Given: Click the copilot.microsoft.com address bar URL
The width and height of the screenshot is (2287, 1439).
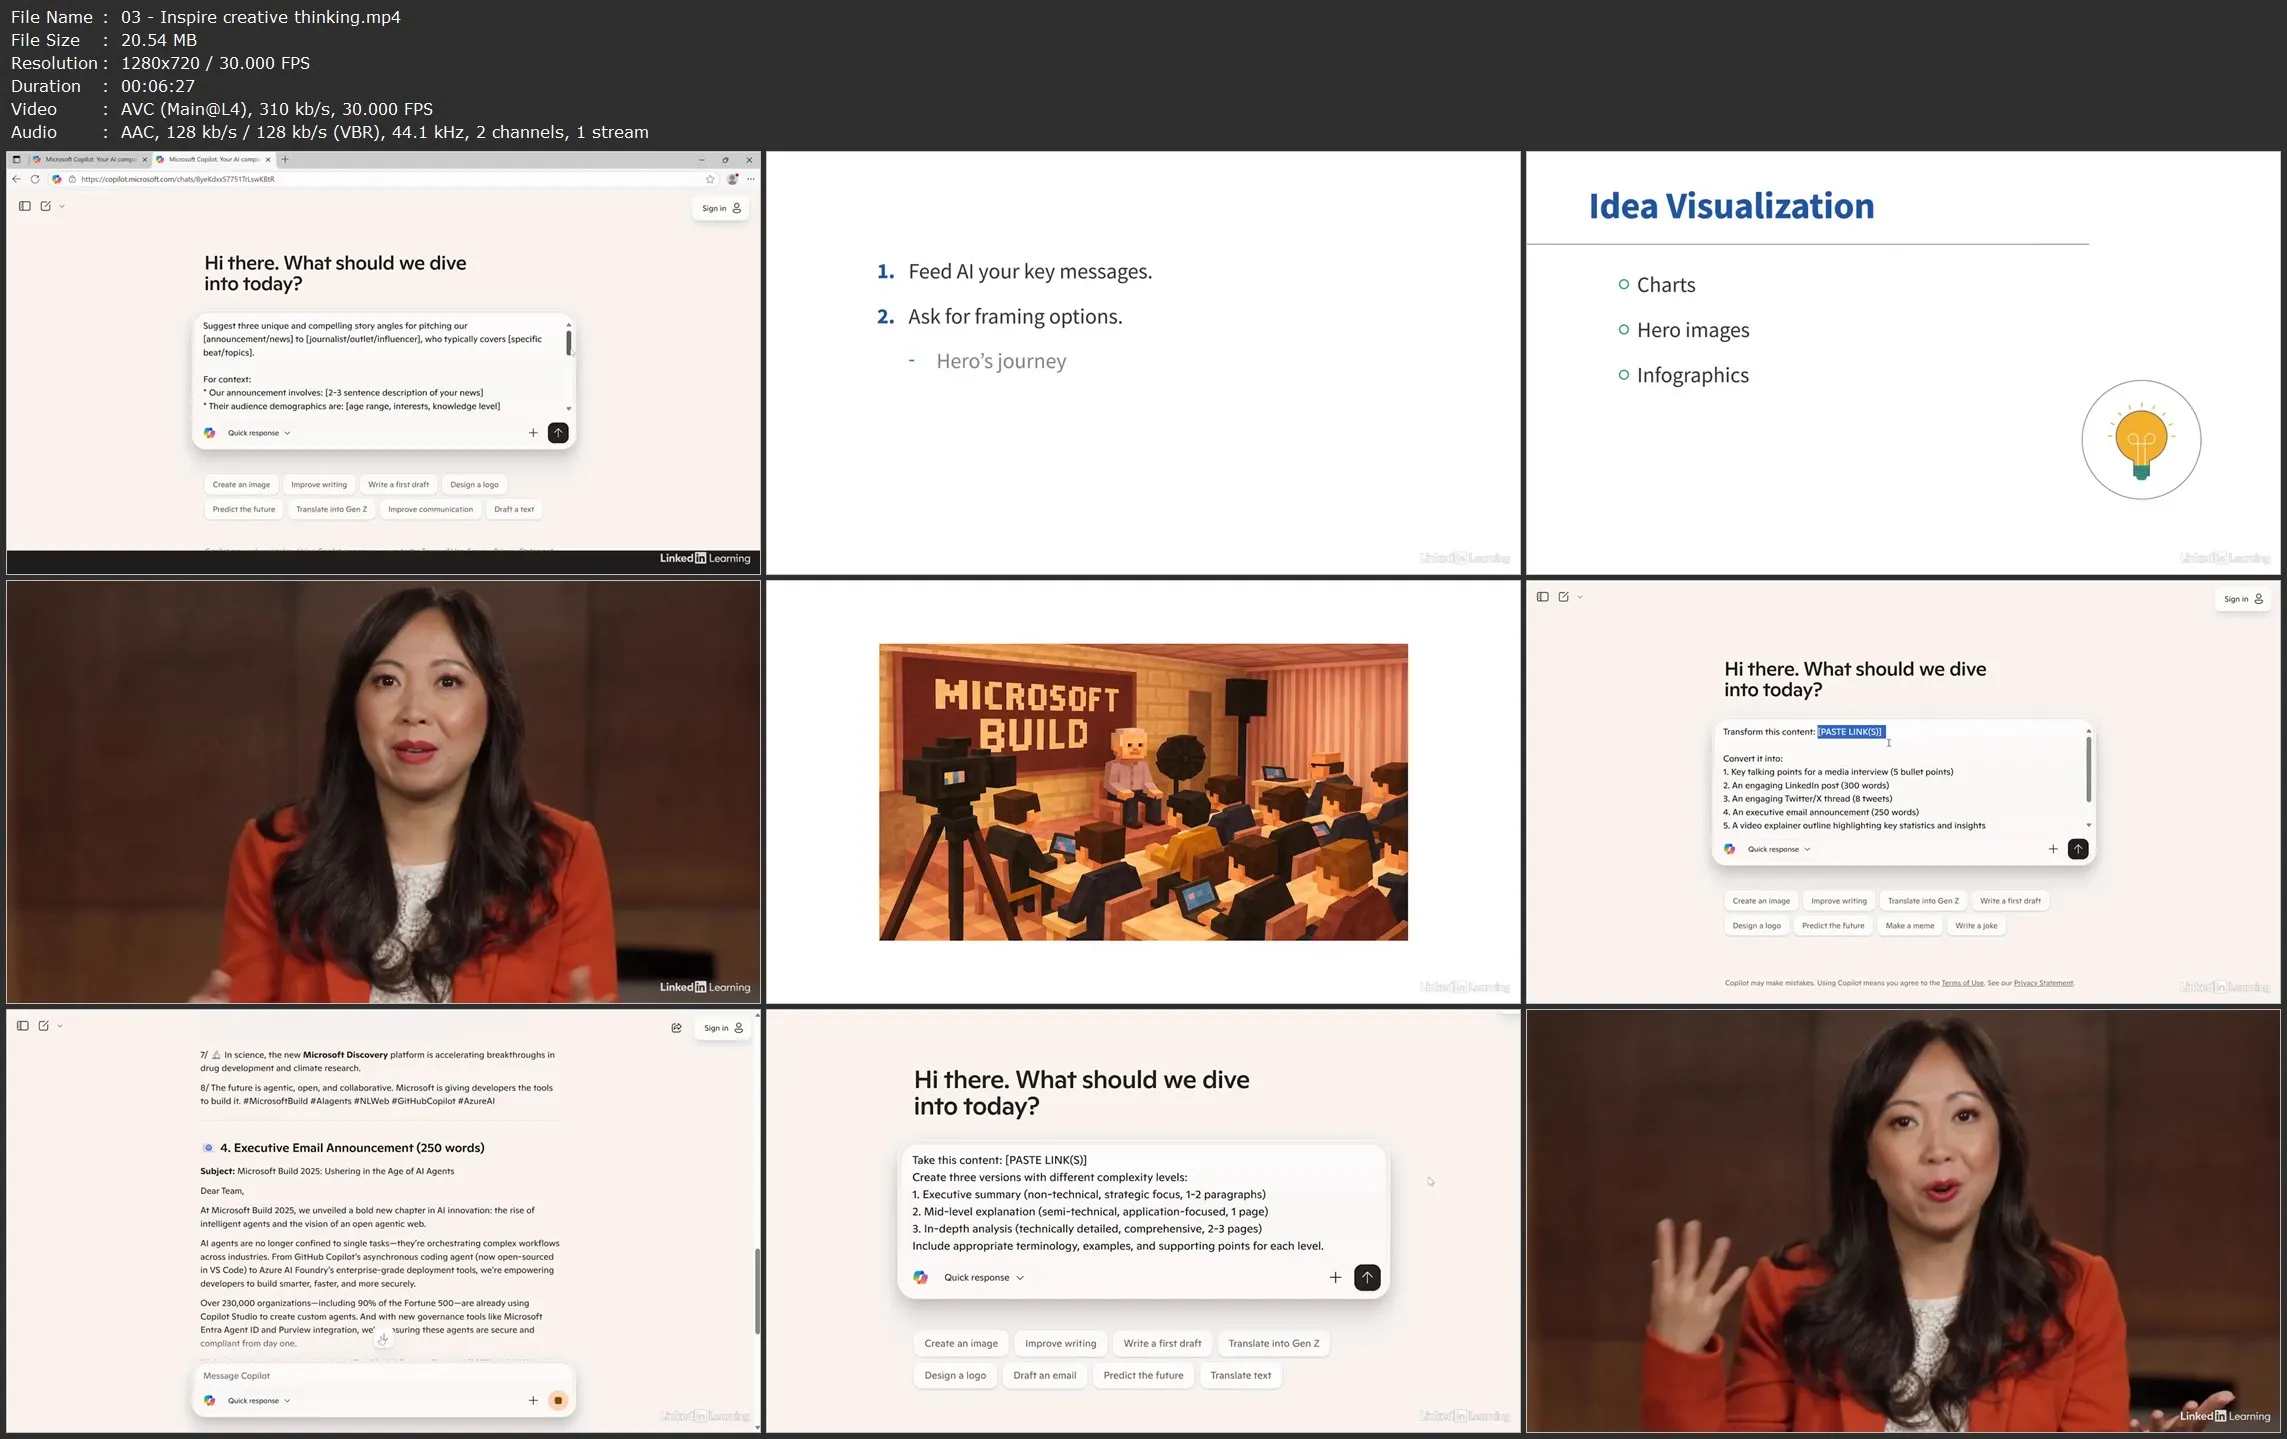Looking at the screenshot, I should click(x=178, y=179).
